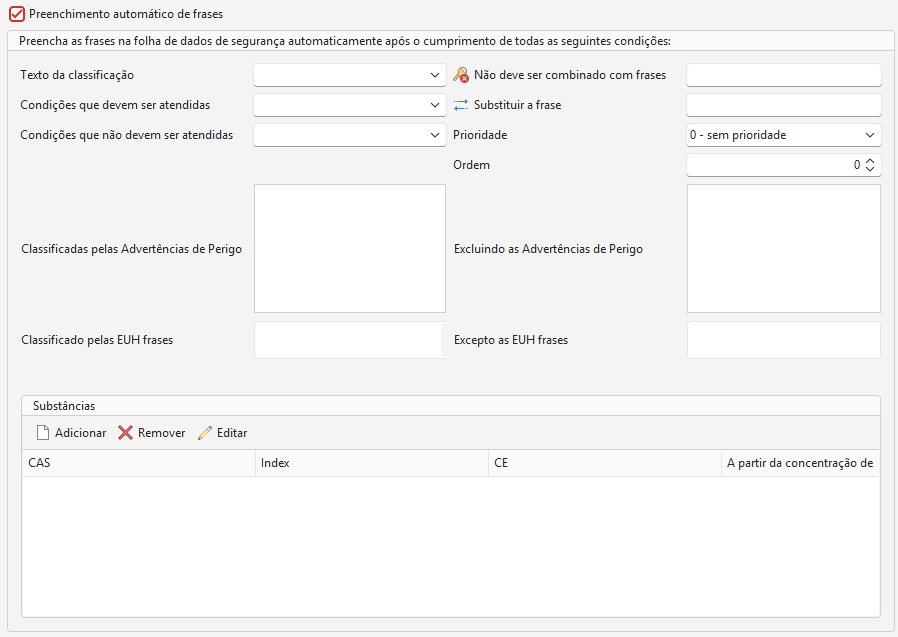Sort by the Index column header
This screenshot has height=637, width=898.
click(372, 463)
